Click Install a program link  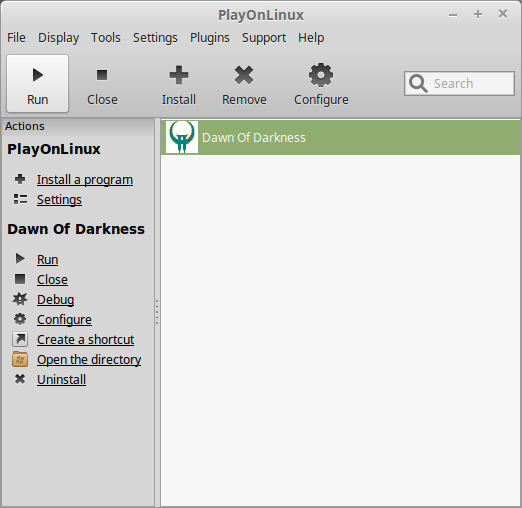coord(85,180)
